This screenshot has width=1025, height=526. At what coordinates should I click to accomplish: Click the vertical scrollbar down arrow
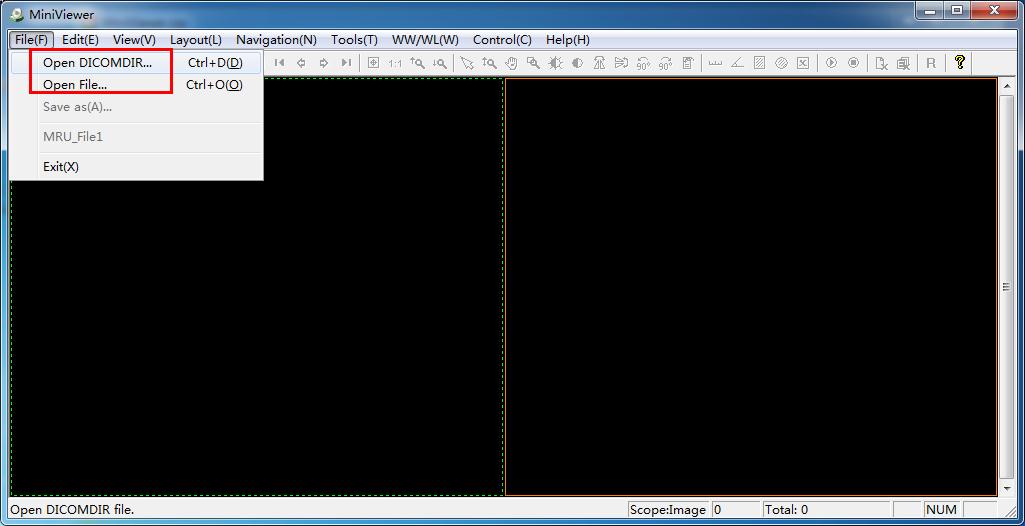(1006, 489)
